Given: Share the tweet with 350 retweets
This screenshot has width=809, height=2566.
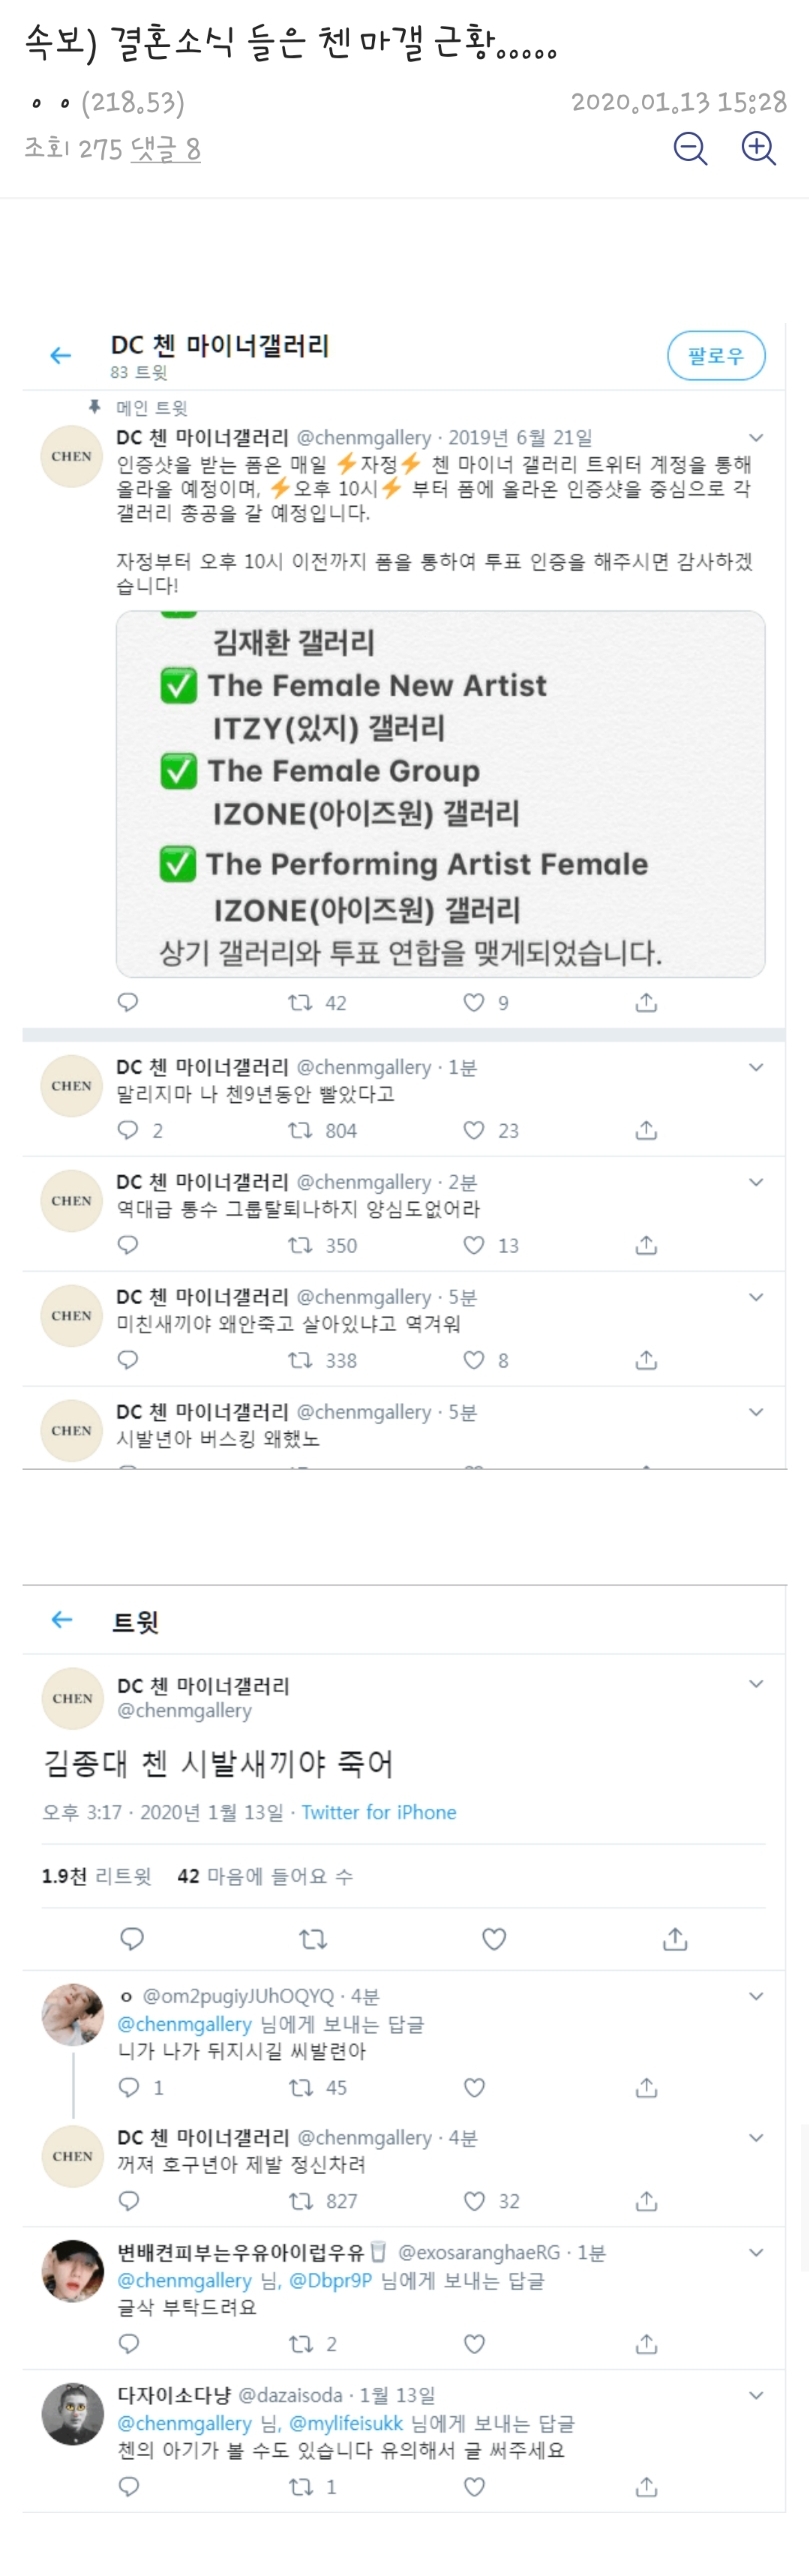Looking at the screenshot, I should pyautogui.click(x=646, y=1245).
